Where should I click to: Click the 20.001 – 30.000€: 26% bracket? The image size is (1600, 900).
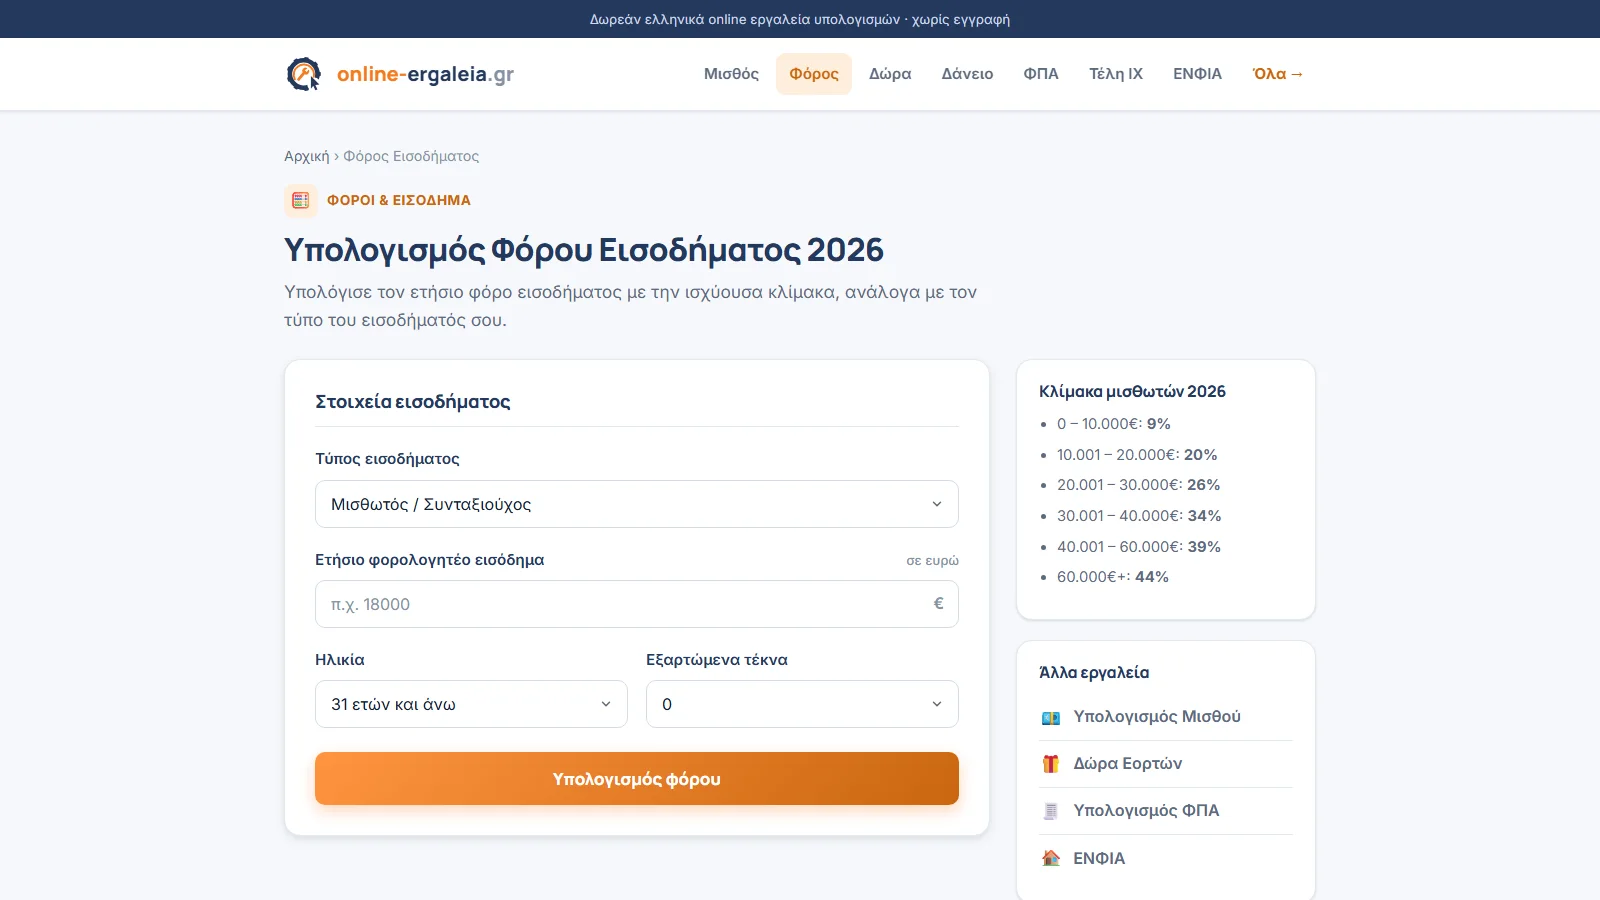pyautogui.click(x=1138, y=485)
